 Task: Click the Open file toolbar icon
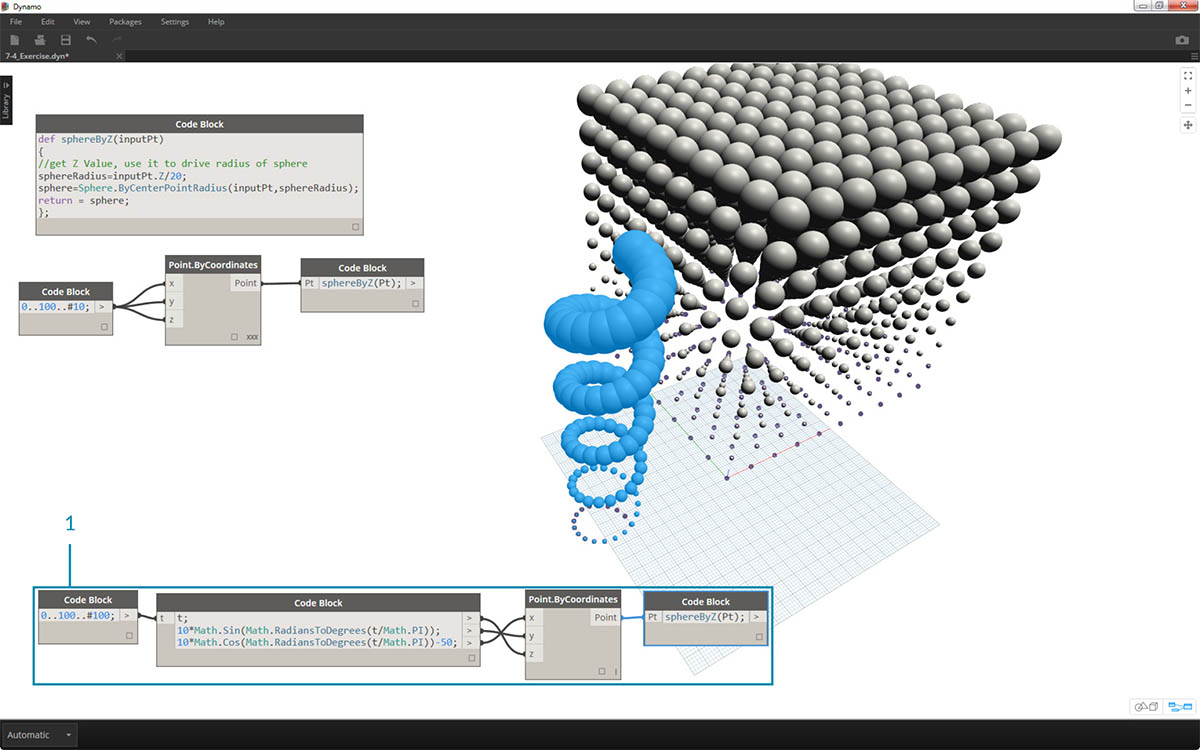tap(40, 40)
